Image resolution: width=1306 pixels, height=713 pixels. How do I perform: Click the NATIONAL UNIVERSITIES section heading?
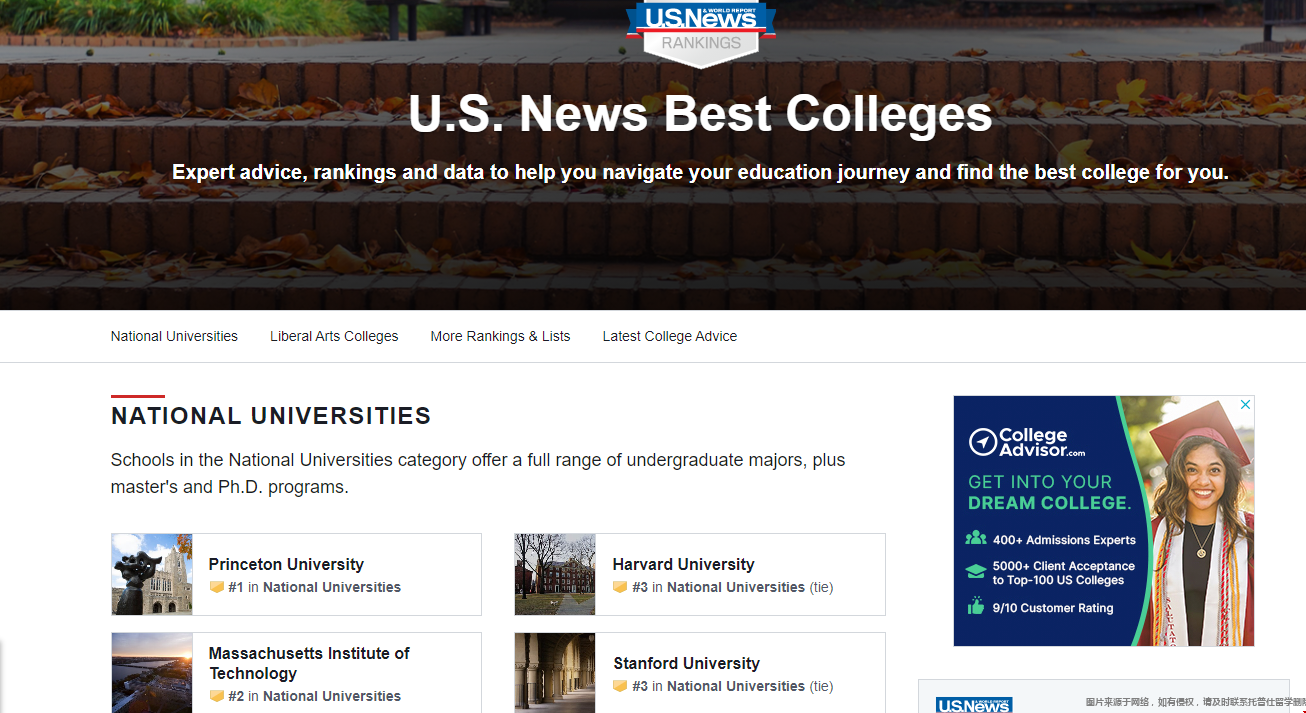point(271,416)
